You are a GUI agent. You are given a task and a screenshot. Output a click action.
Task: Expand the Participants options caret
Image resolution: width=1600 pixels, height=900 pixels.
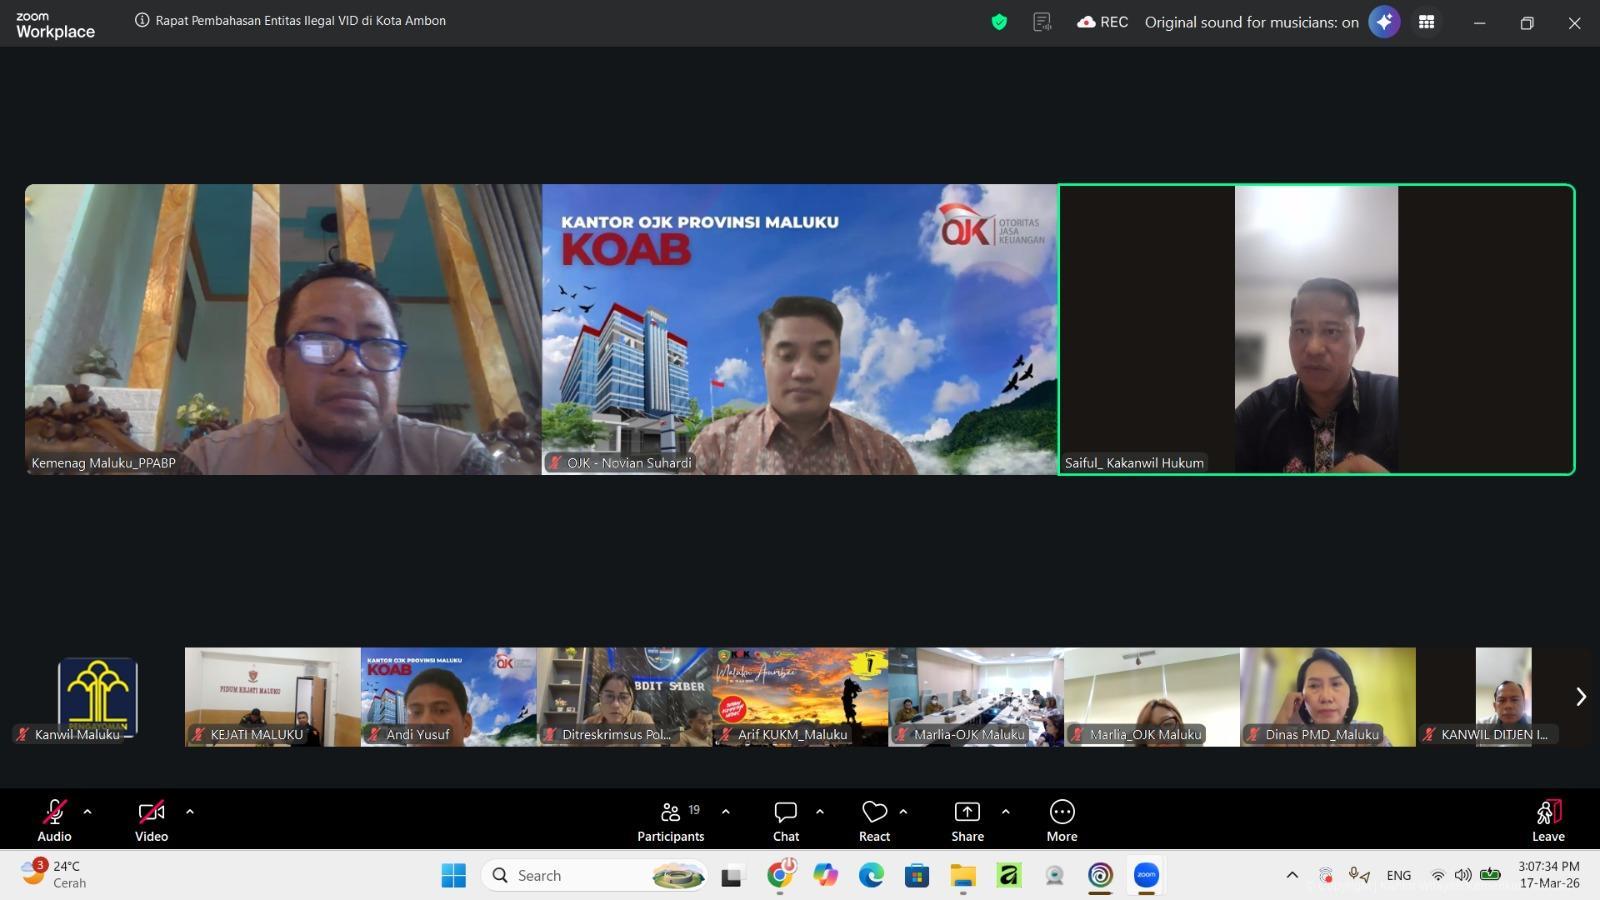tap(726, 812)
